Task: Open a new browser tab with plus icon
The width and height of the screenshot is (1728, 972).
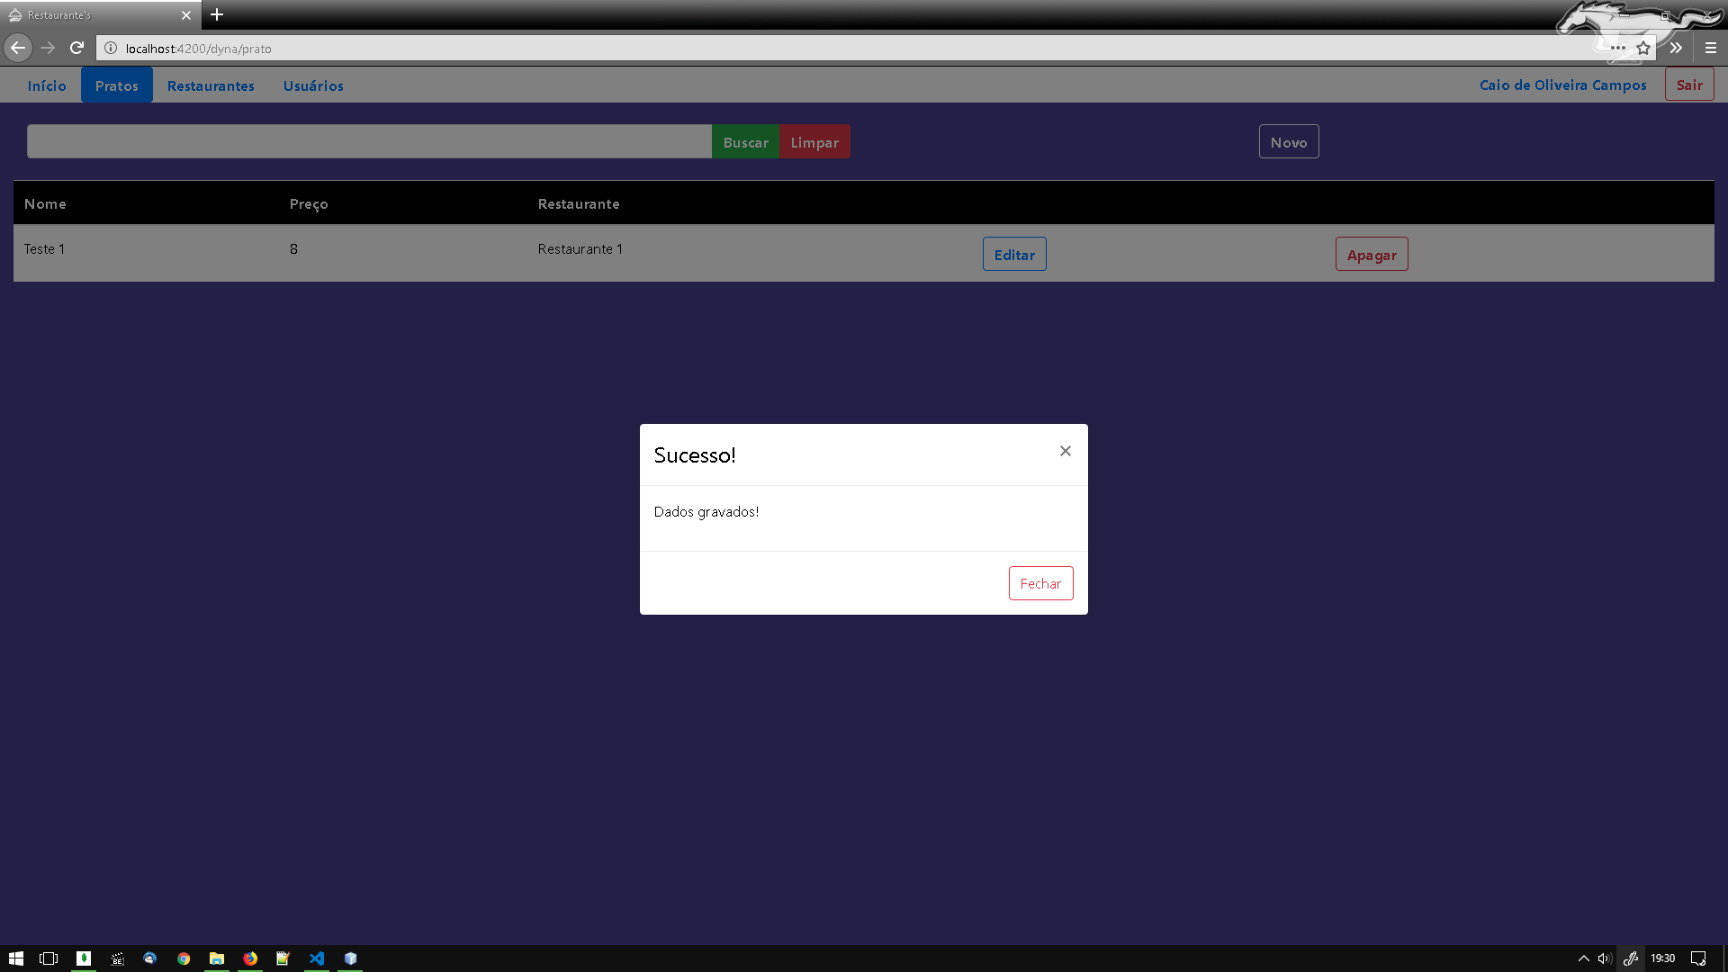Action: point(217,15)
